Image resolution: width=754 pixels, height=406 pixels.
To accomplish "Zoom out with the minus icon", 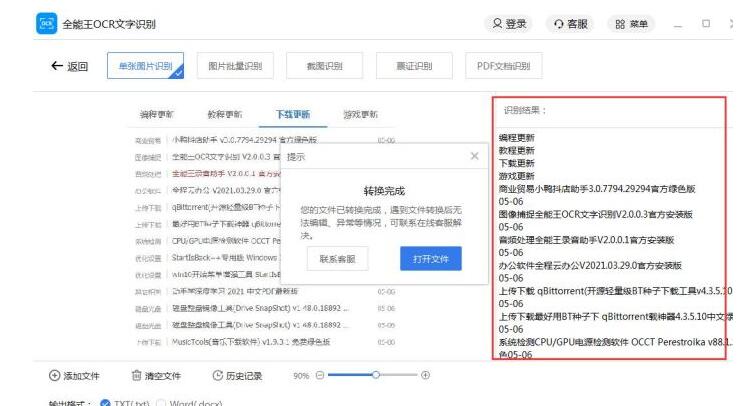I will [x=320, y=375].
